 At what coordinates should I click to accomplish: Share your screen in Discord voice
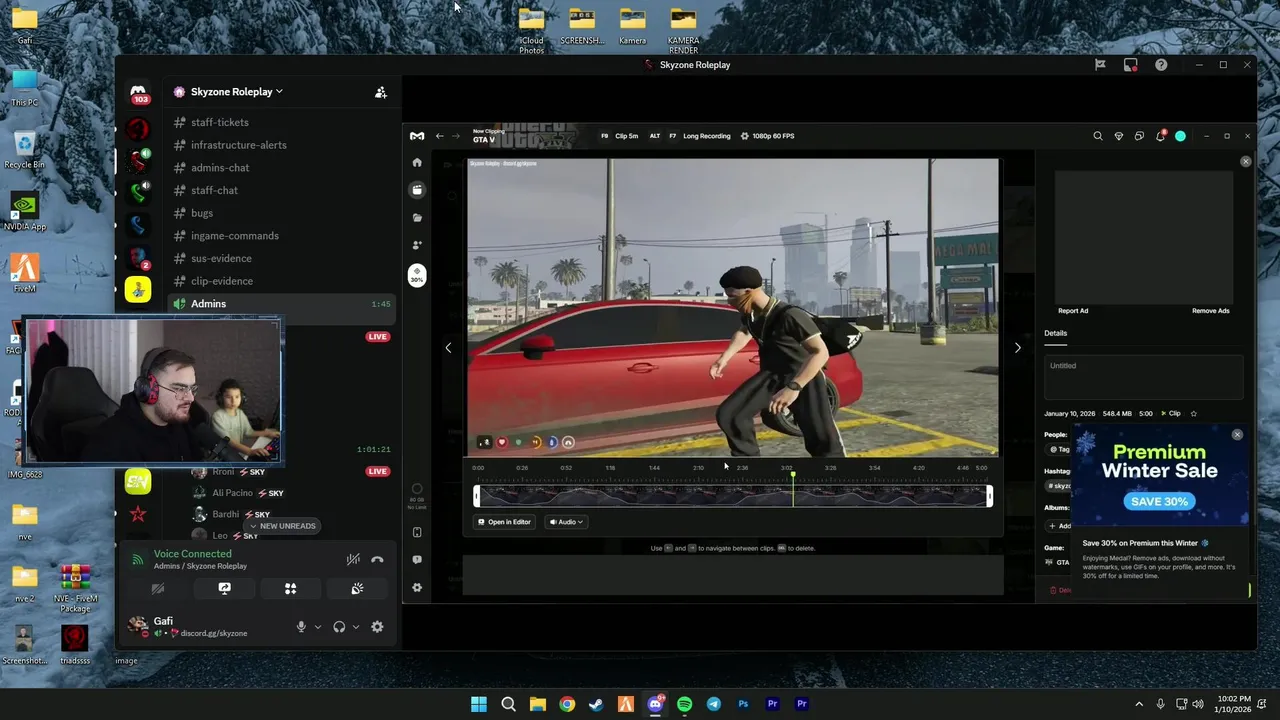[x=224, y=589]
